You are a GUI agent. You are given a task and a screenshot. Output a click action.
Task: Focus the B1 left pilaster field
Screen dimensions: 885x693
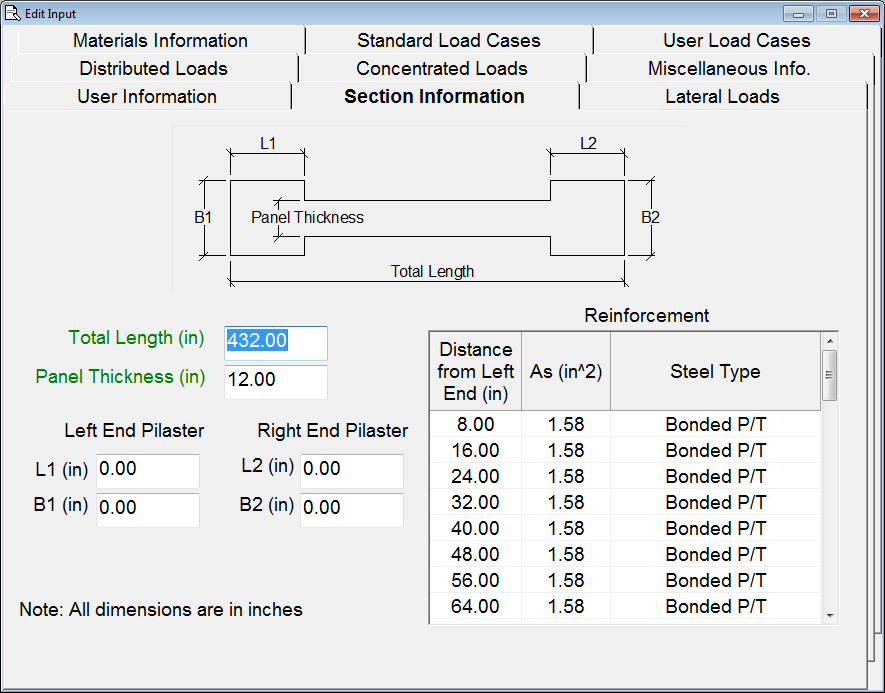tap(147, 509)
